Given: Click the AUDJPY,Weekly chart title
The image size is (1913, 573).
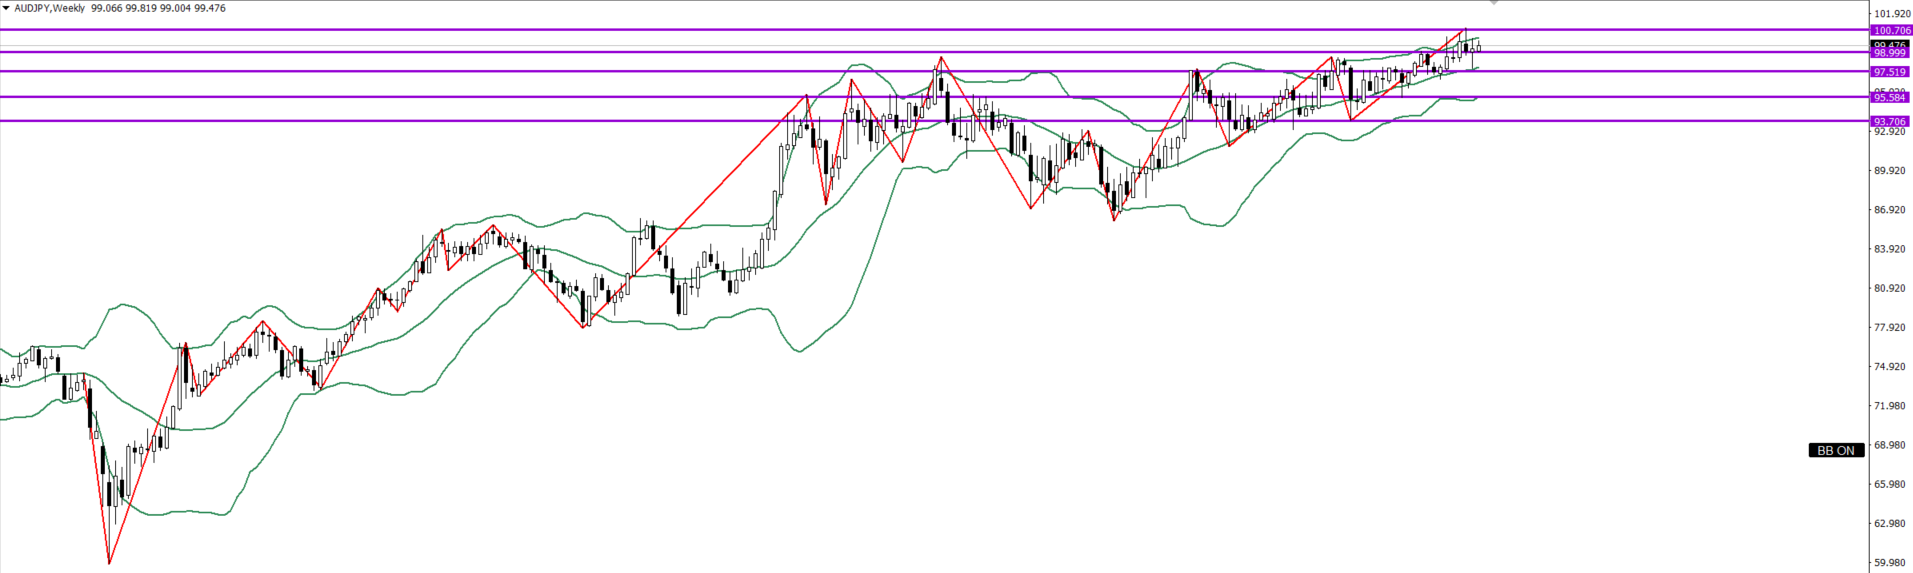Looking at the screenshot, I should click(48, 8).
